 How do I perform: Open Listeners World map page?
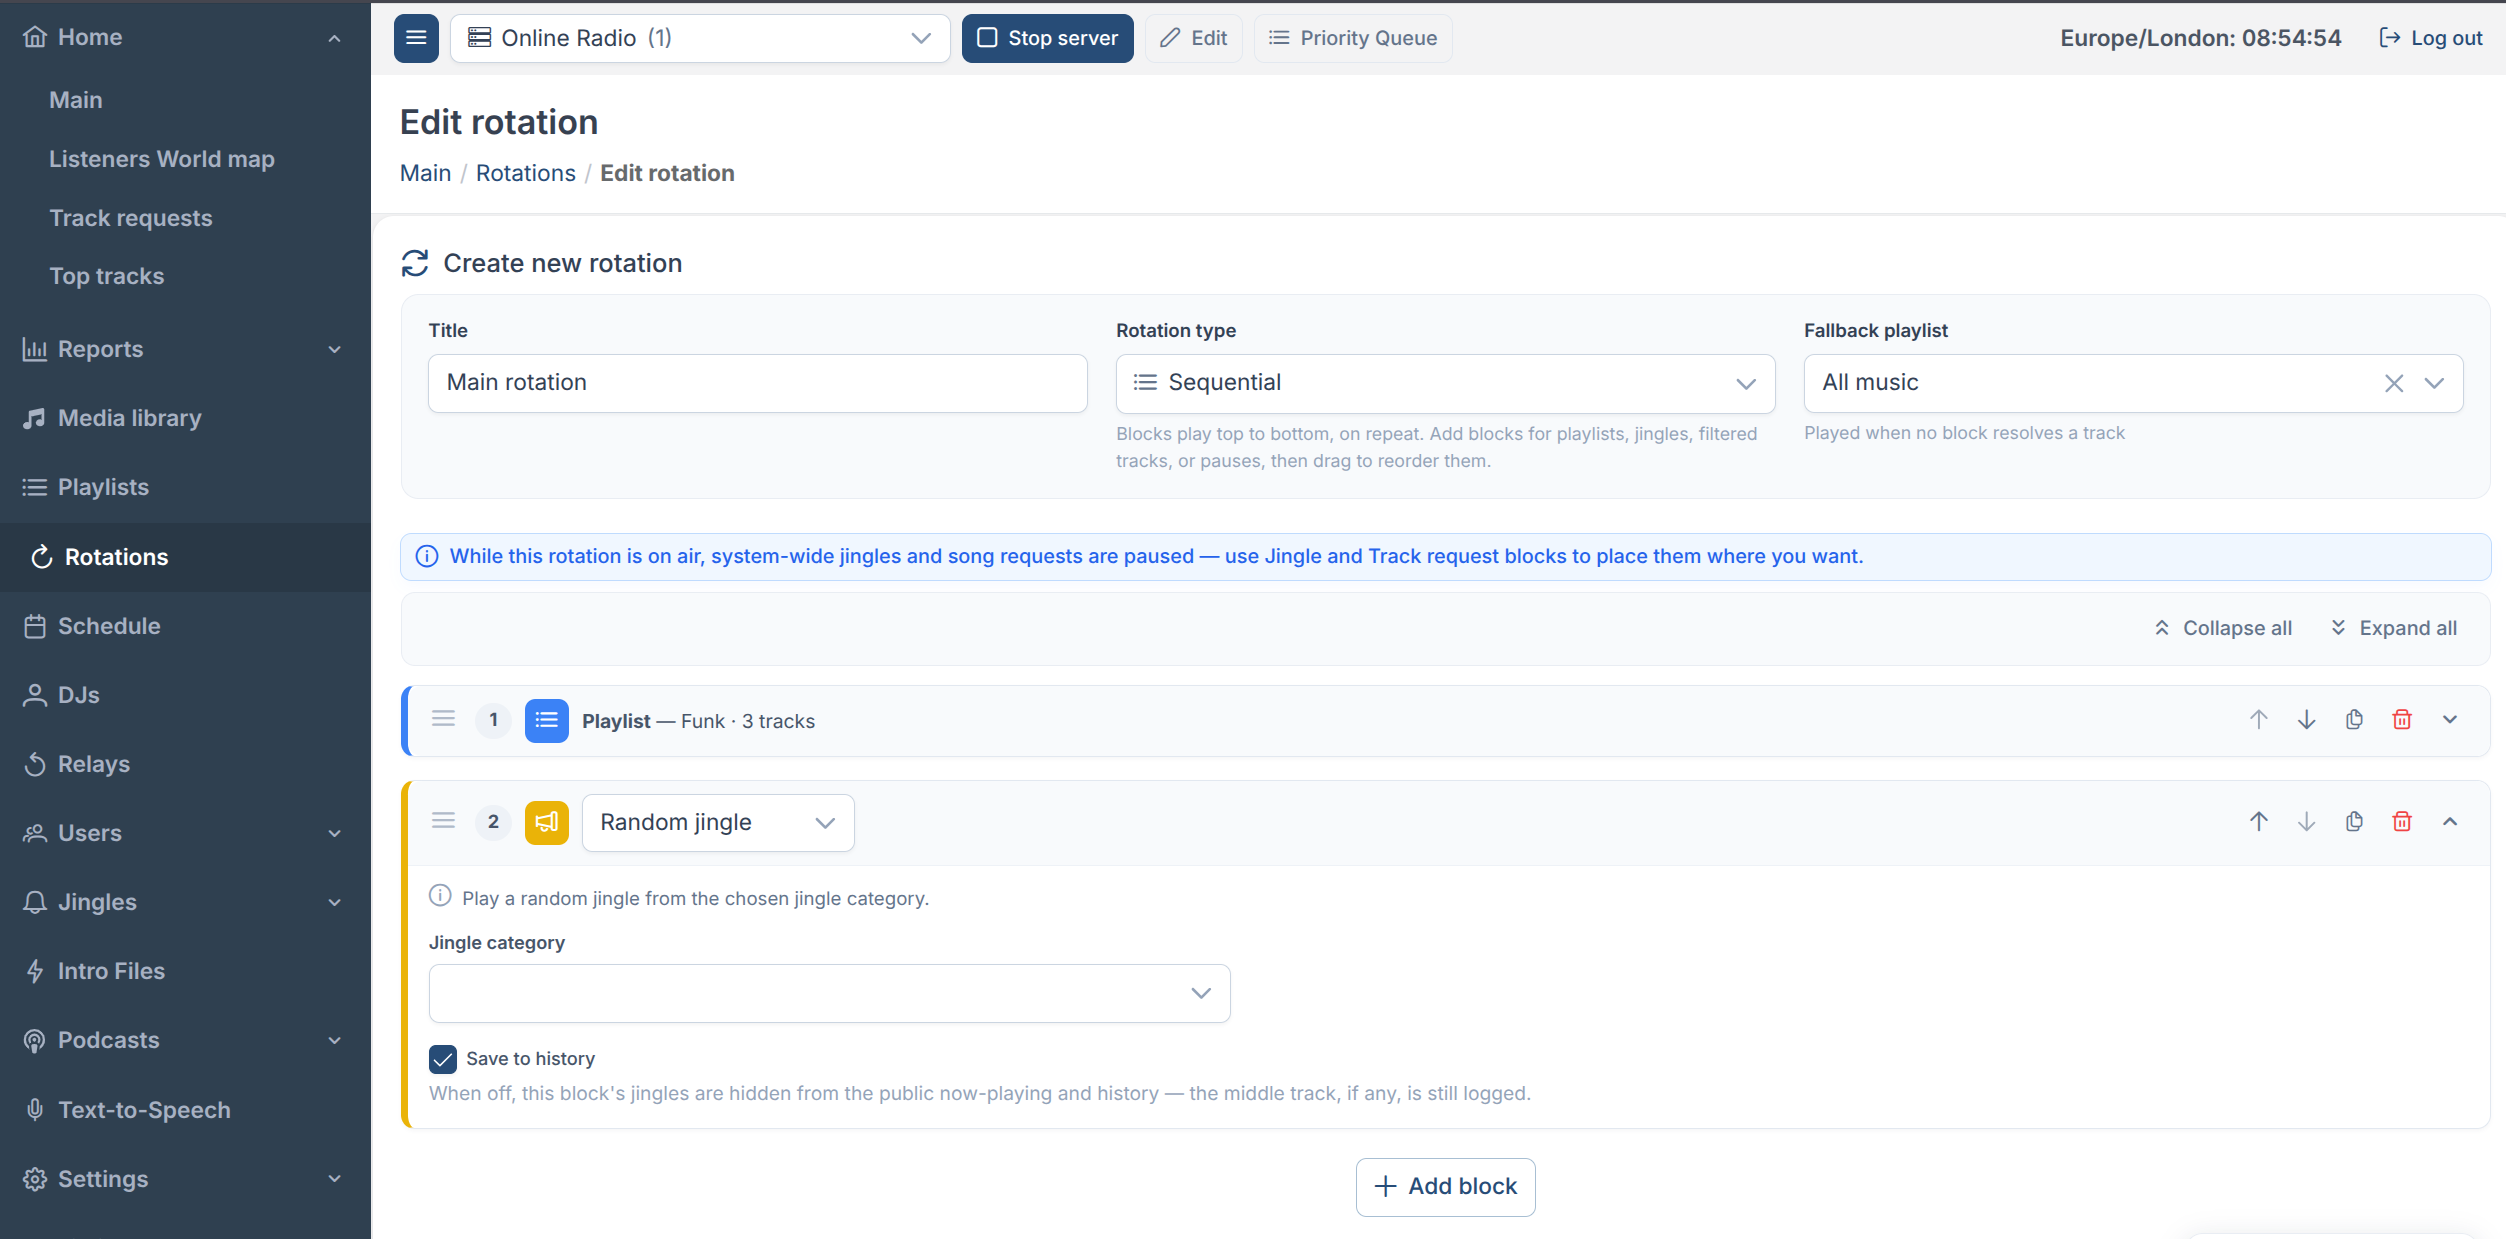pos(162,159)
